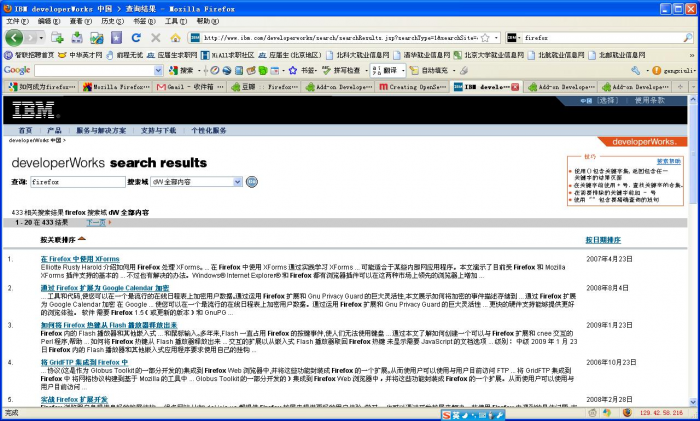Click the red S input method icon

[446, 415]
